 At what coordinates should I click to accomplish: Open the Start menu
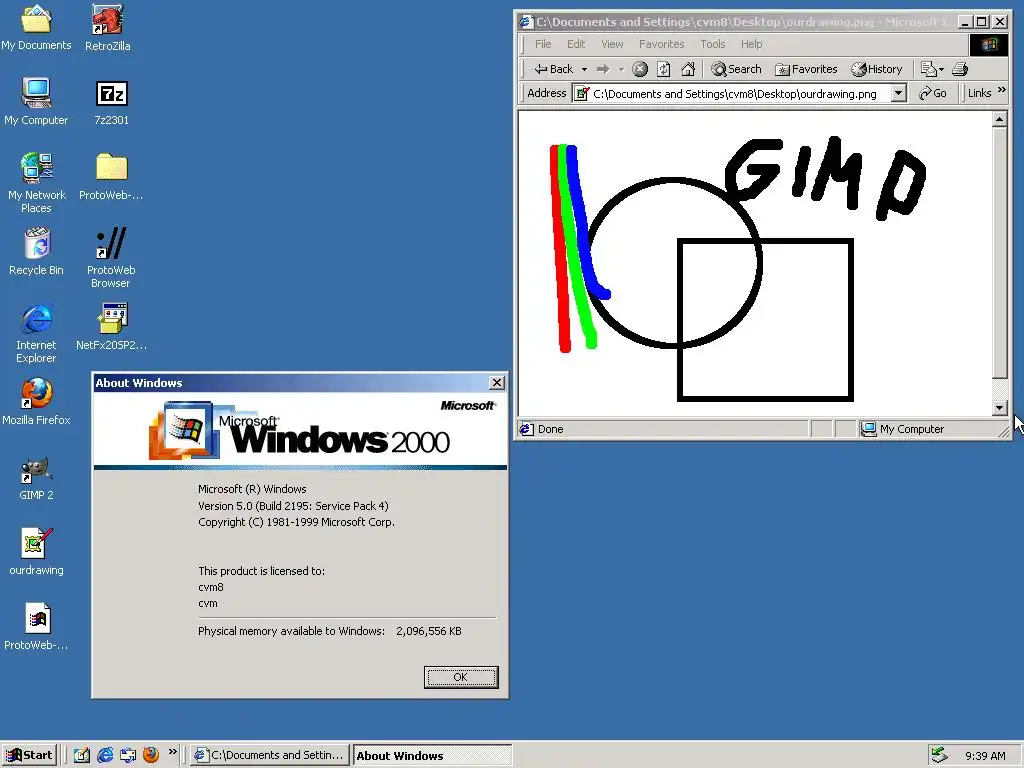pyautogui.click(x=29, y=755)
